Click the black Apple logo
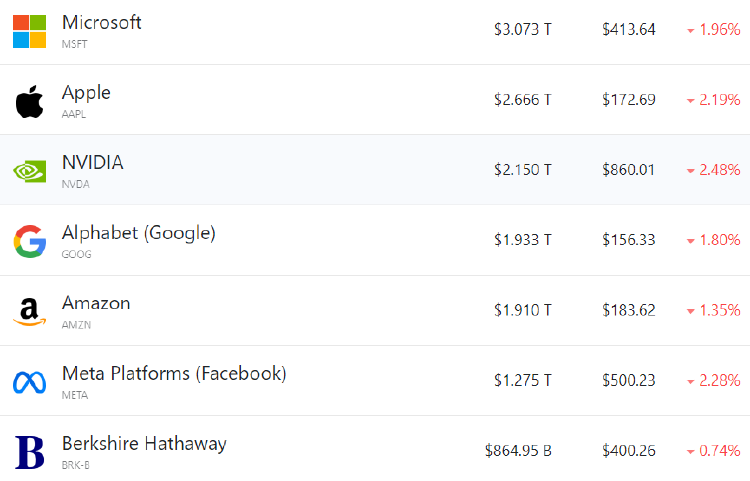This screenshot has height=481, width=750. coord(30,102)
